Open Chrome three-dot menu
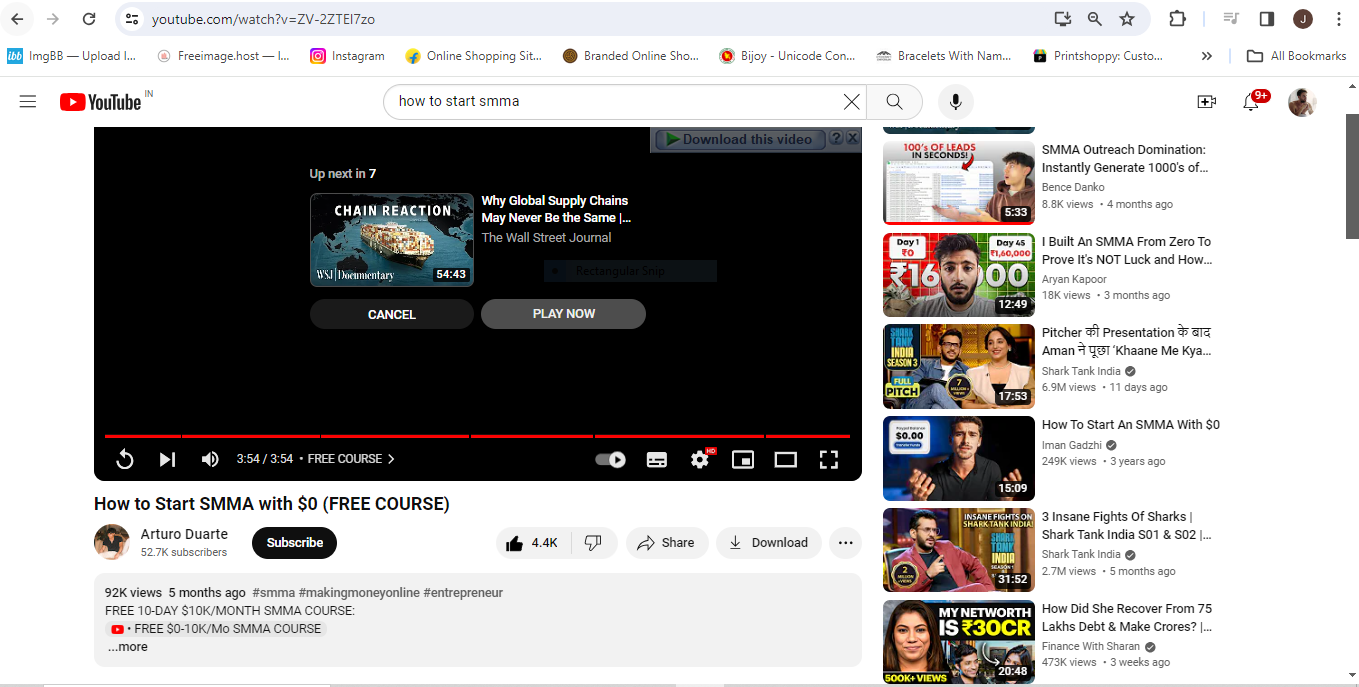 [x=1338, y=19]
